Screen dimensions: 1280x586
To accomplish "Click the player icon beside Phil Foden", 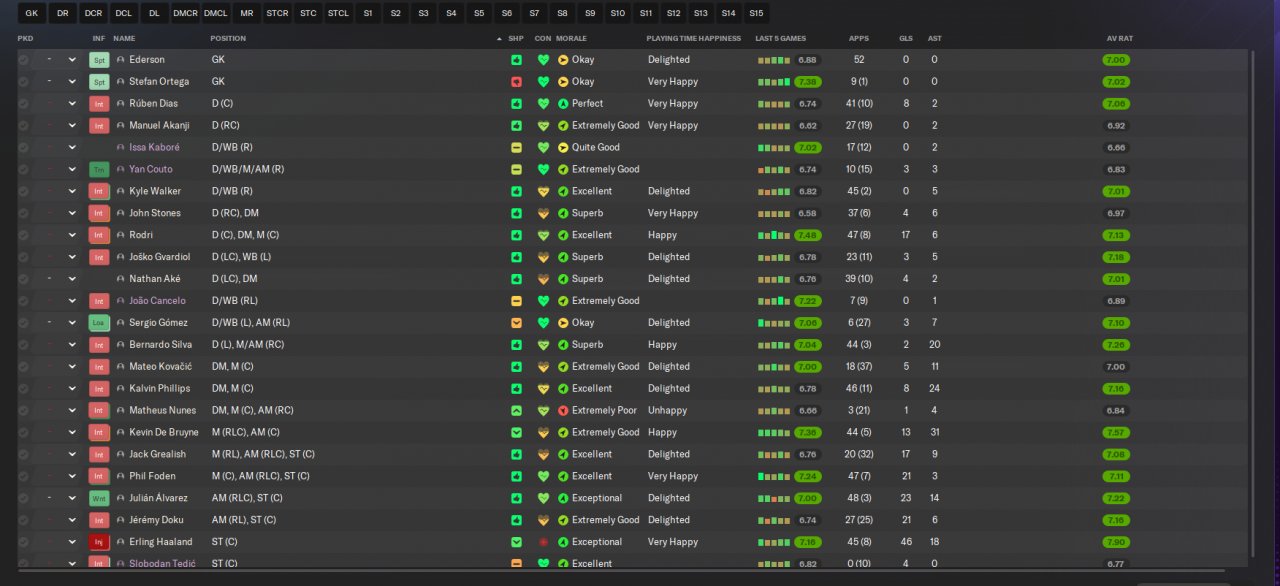I will (121, 476).
